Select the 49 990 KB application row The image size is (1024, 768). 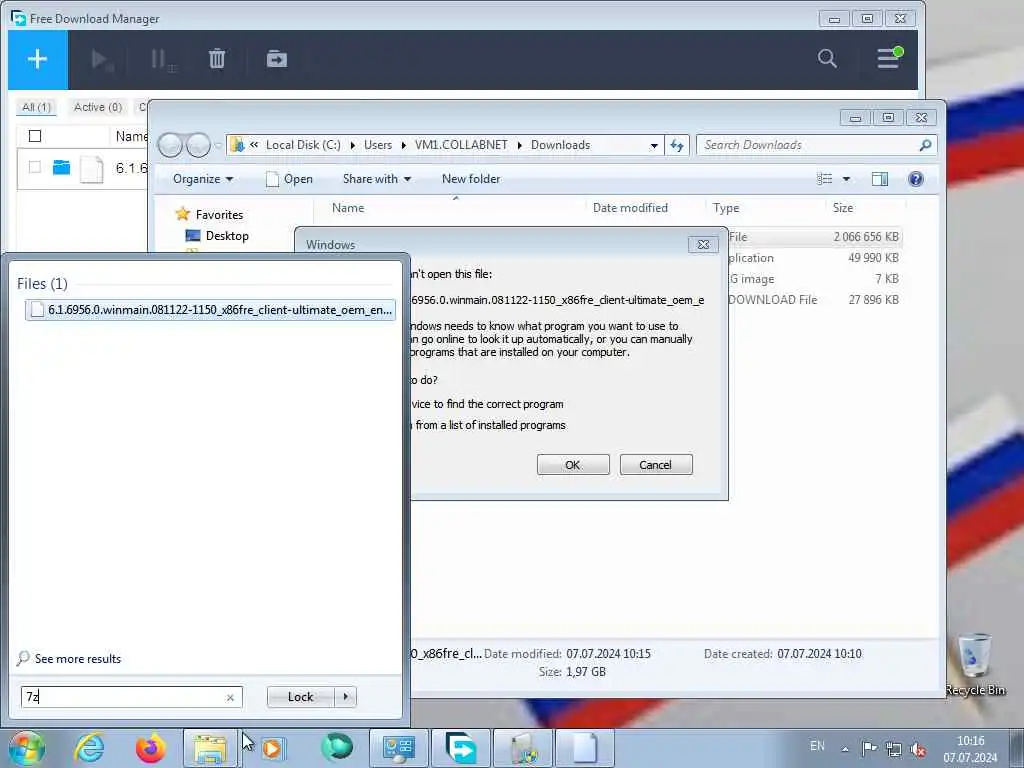816,258
